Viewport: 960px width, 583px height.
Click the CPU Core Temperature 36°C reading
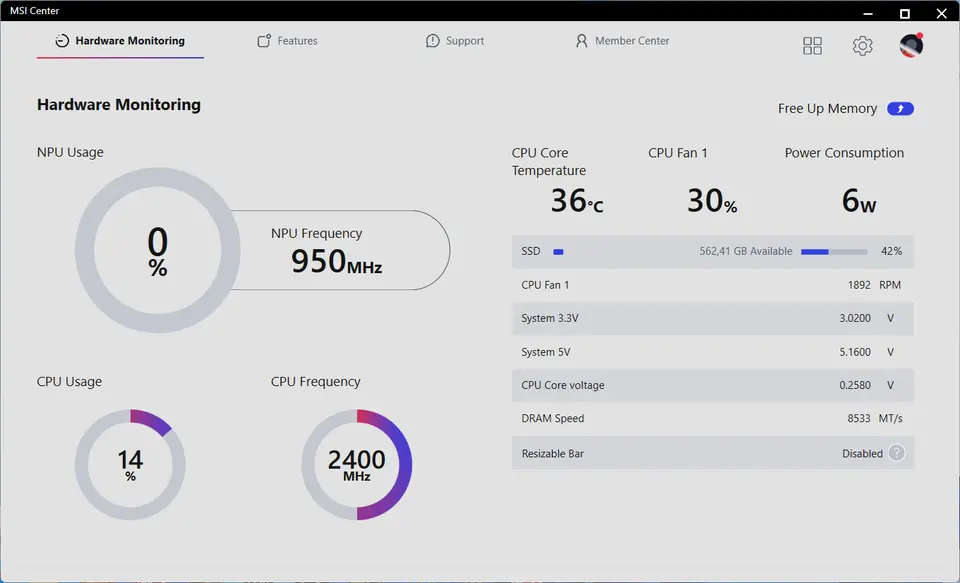coord(577,200)
